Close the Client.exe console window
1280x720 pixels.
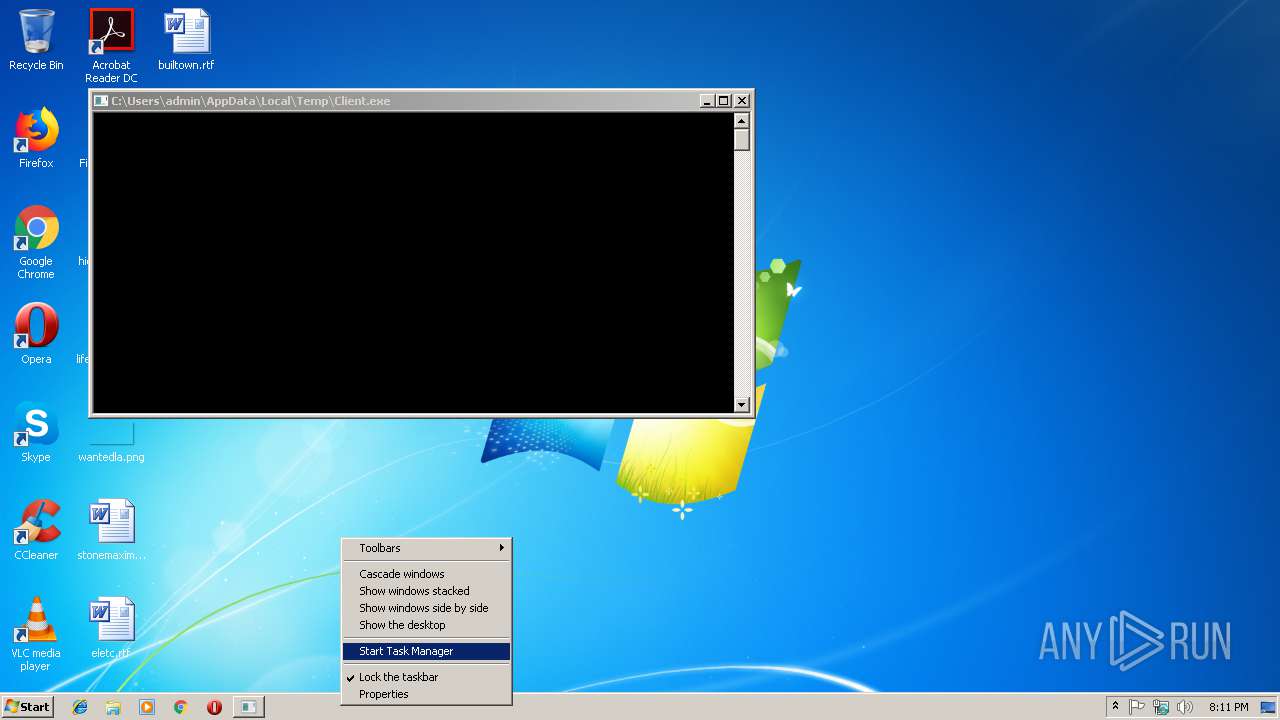pyautogui.click(x=742, y=101)
